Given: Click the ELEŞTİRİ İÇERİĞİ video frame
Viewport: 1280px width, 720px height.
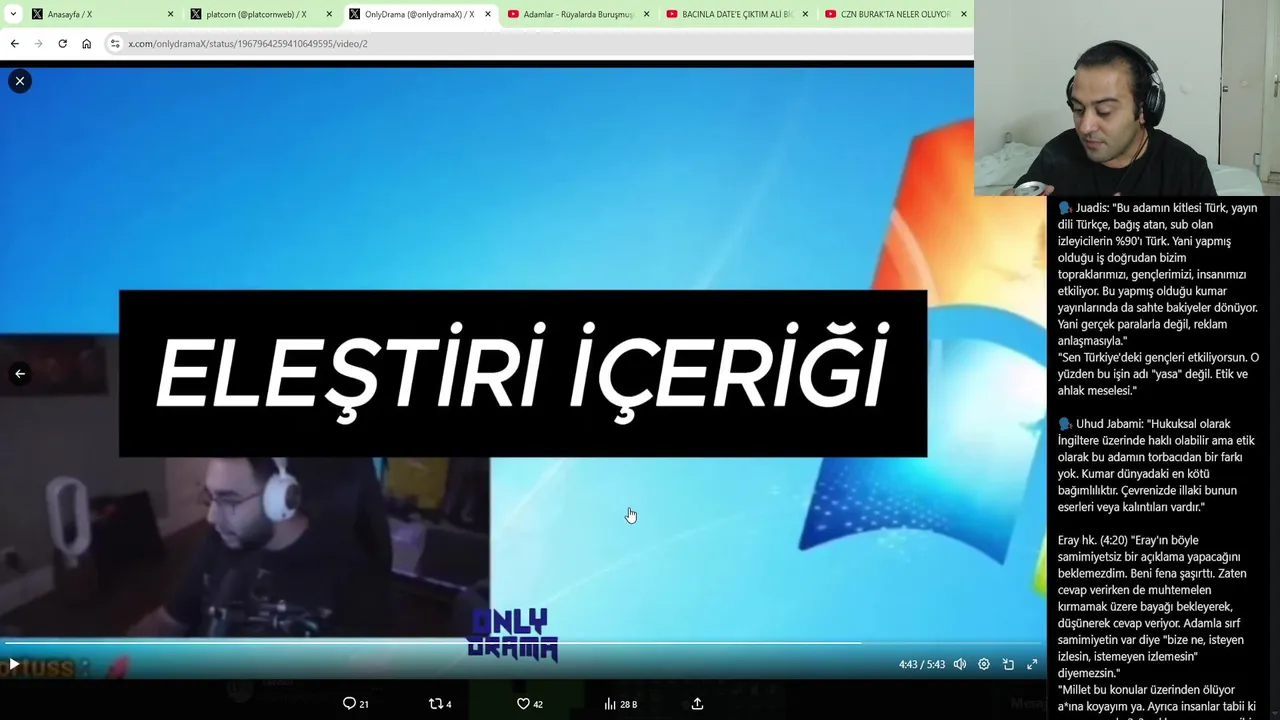Looking at the screenshot, I should pyautogui.click(x=522, y=374).
